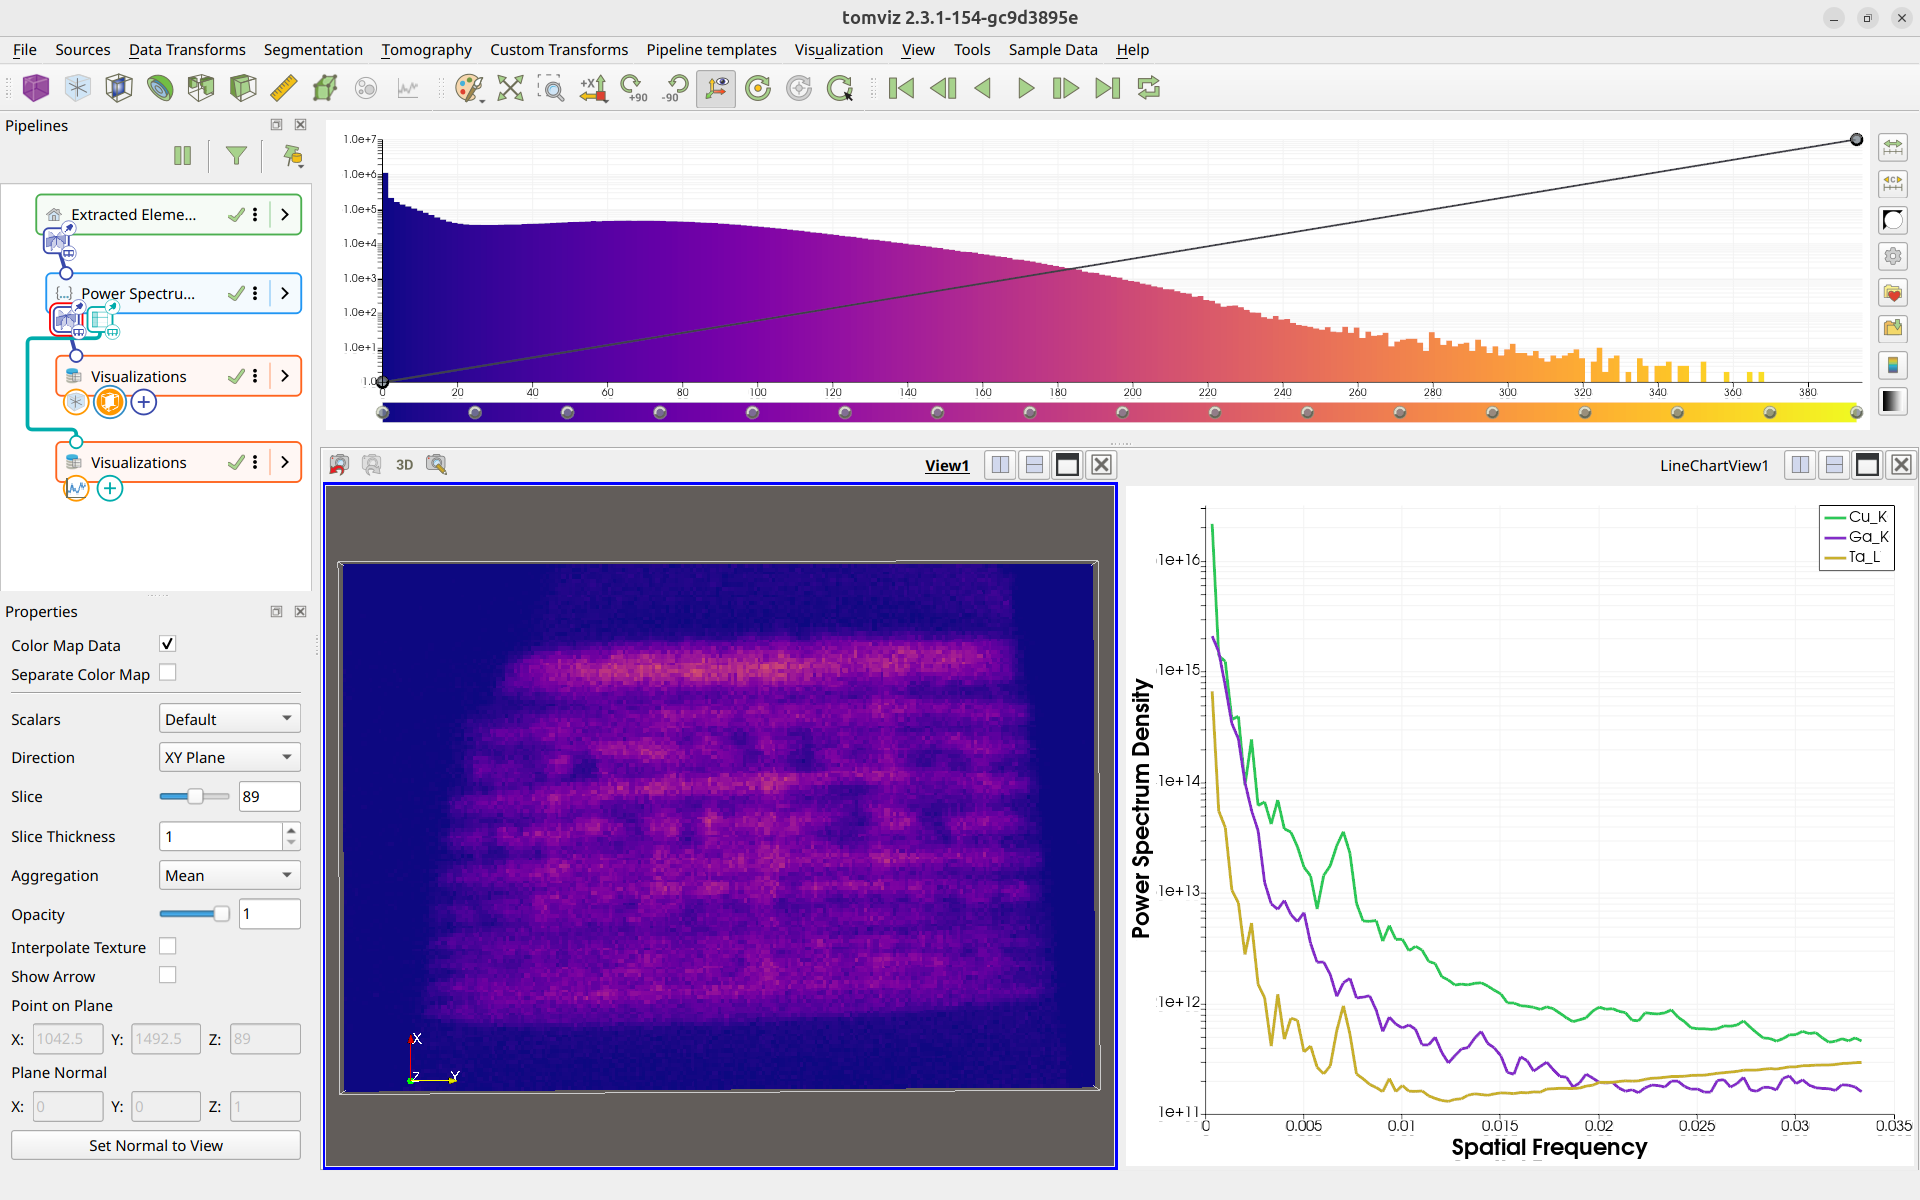The image size is (1920, 1200).
Task: Enable the Interpolate Texture checkbox
Action: tap(168, 946)
